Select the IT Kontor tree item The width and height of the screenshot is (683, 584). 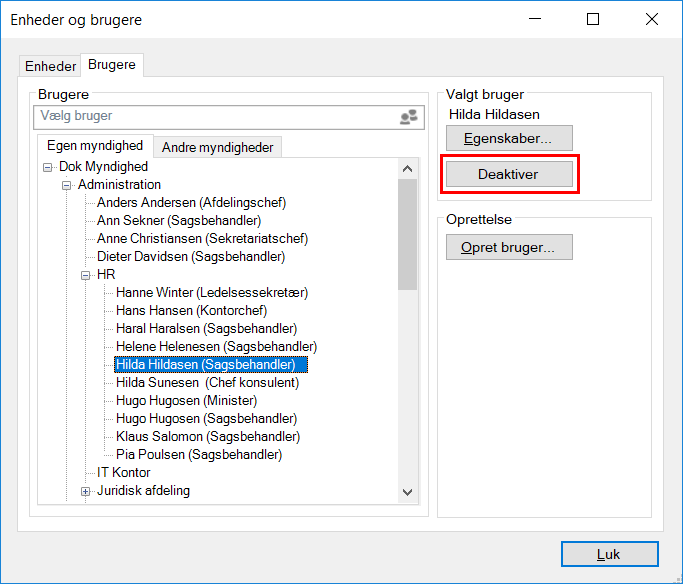coord(123,473)
